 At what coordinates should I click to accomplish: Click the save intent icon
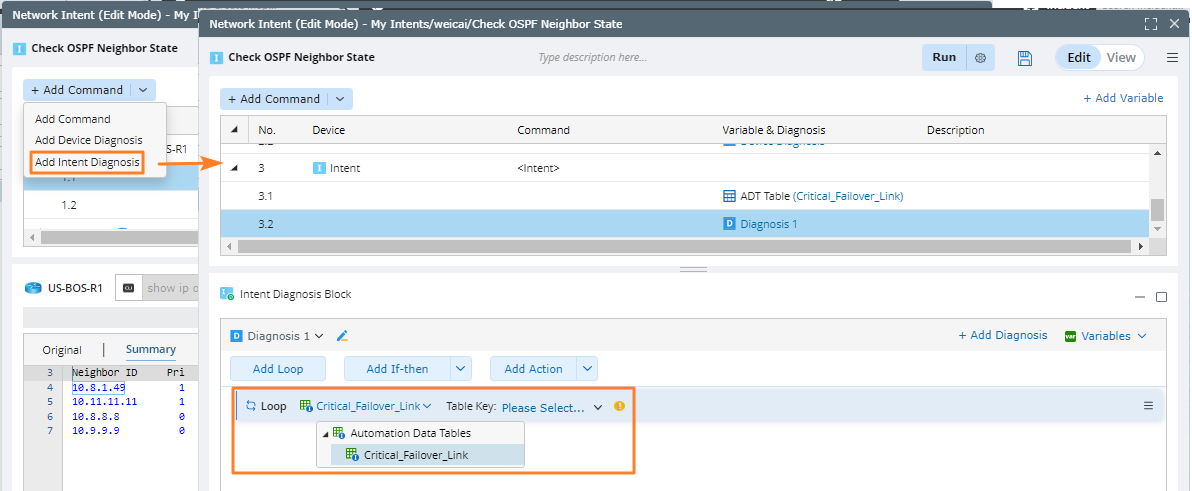pyautogui.click(x=1024, y=58)
